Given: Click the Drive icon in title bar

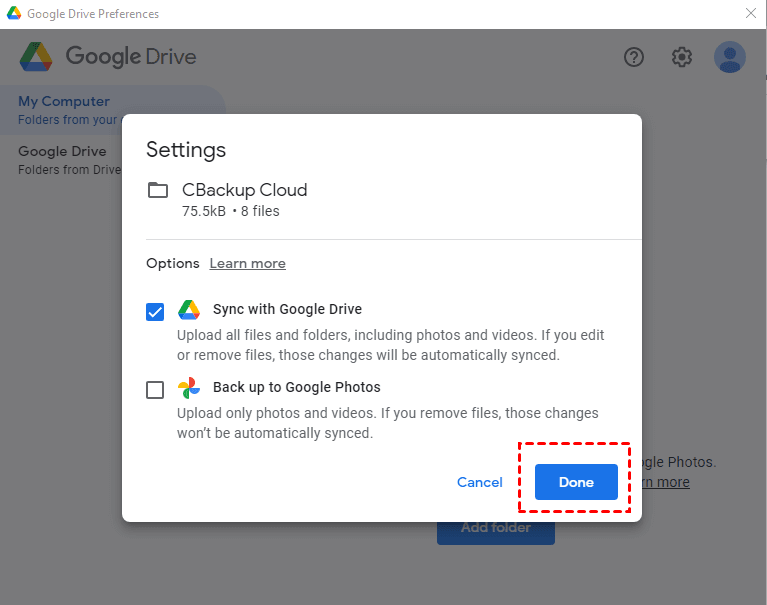Looking at the screenshot, I should pos(13,14).
